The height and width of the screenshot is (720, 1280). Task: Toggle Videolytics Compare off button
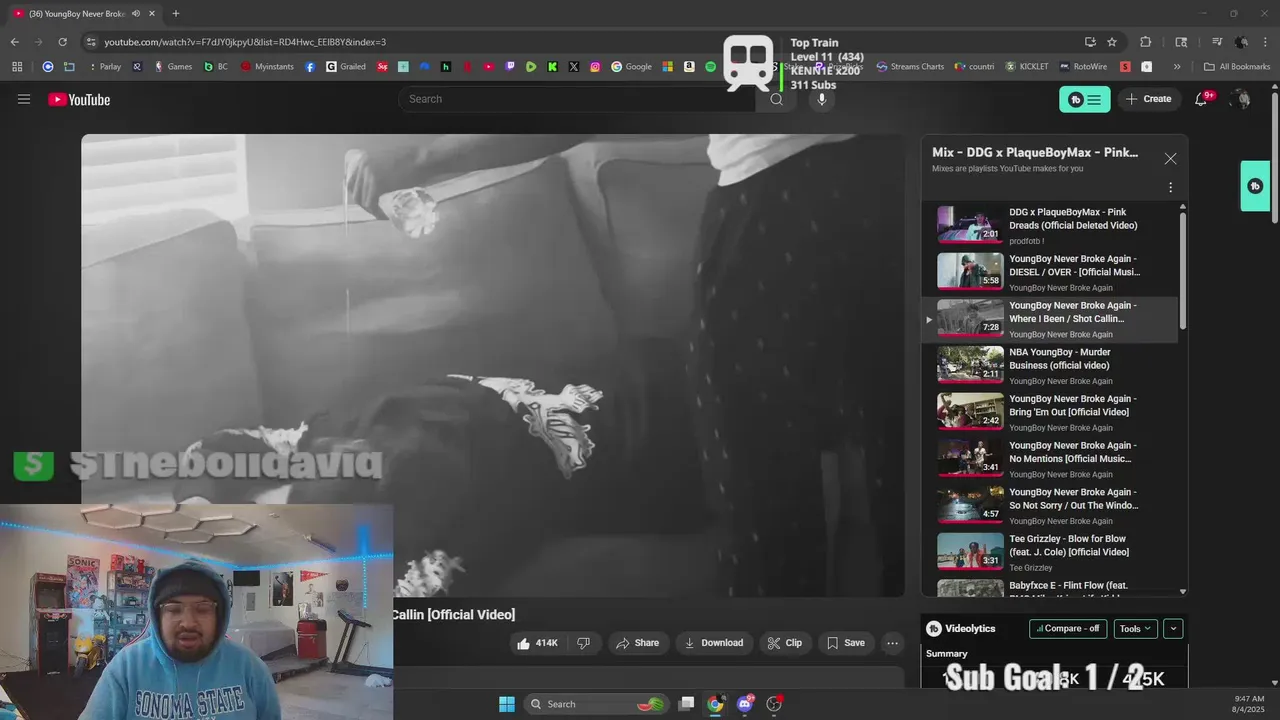pos(1068,629)
